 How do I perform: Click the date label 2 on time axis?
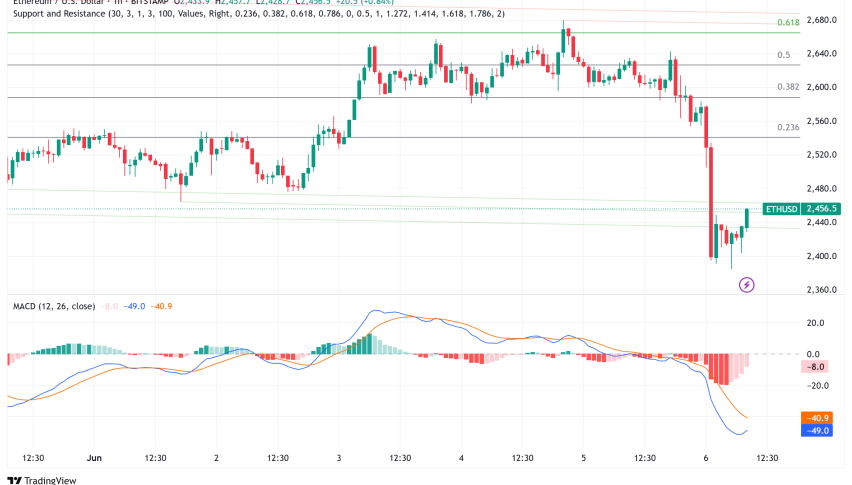pyautogui.click(x=216, y=458)
